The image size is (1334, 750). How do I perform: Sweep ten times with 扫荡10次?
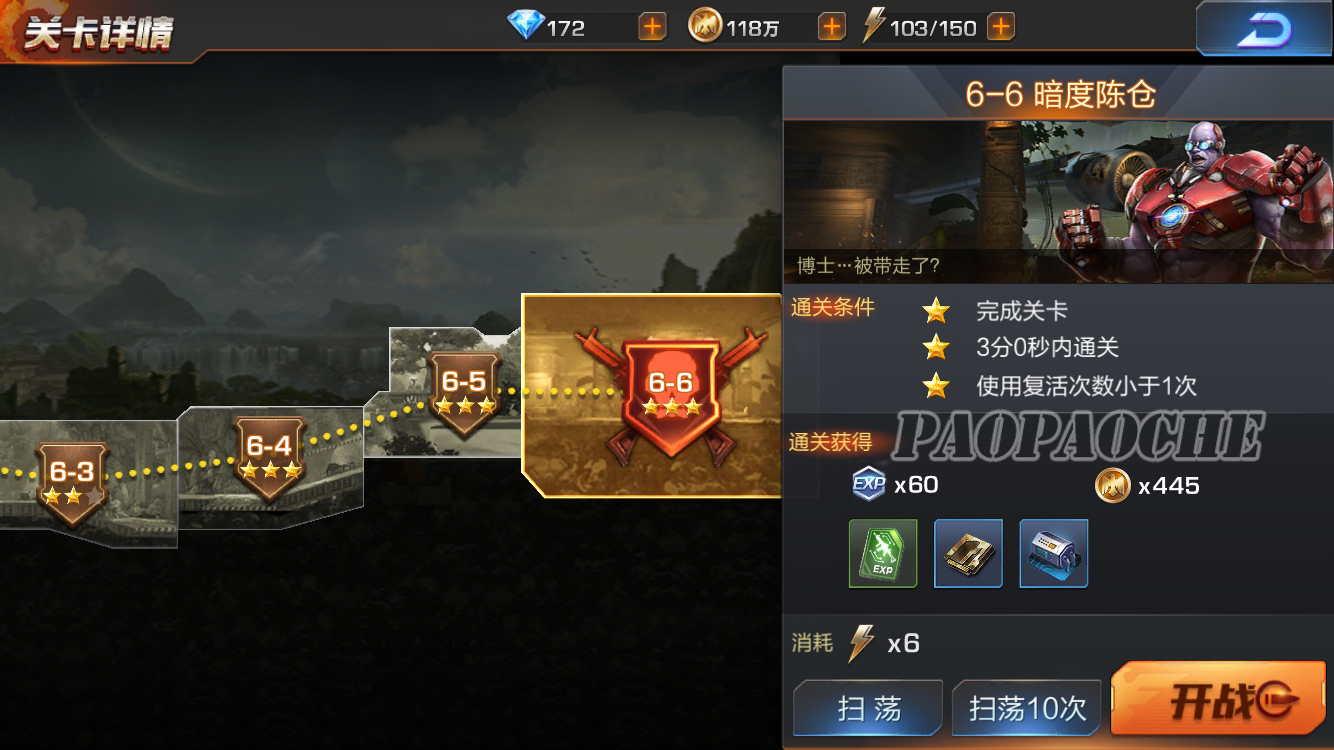1027,708
